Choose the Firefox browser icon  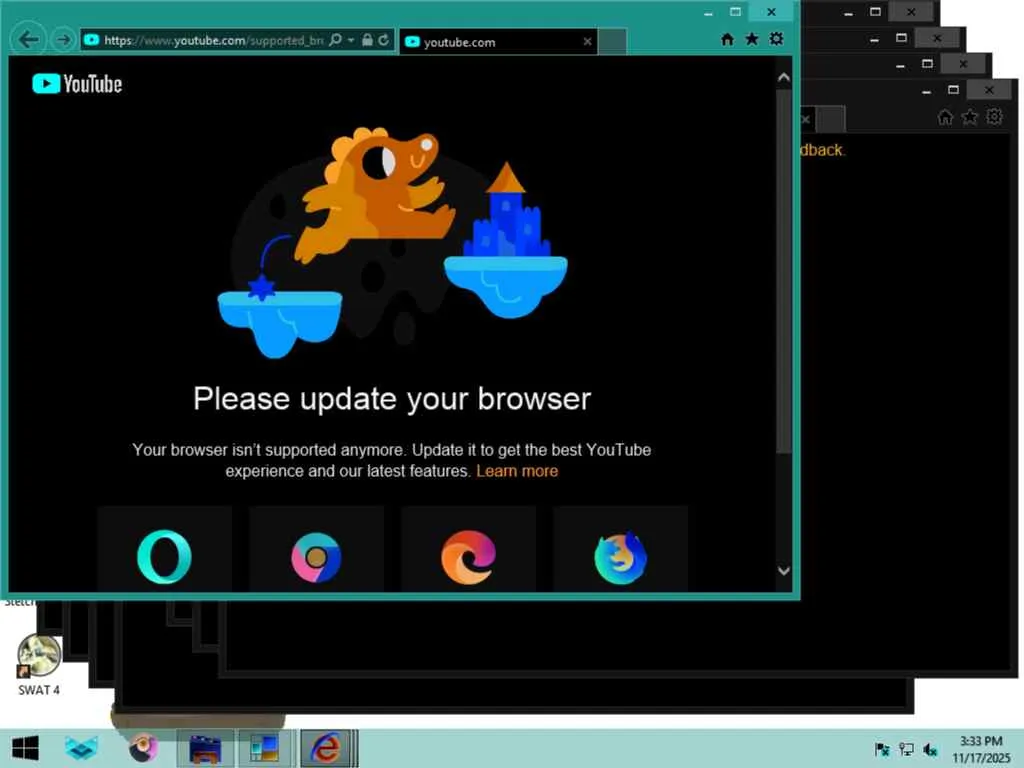pyautogui.click(x=620, y=558)
